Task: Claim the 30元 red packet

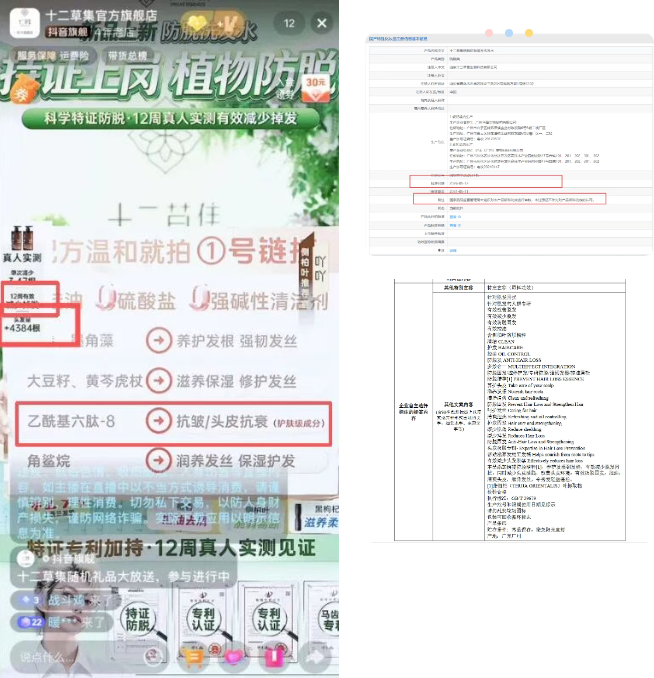Action: tap(316, 89)
